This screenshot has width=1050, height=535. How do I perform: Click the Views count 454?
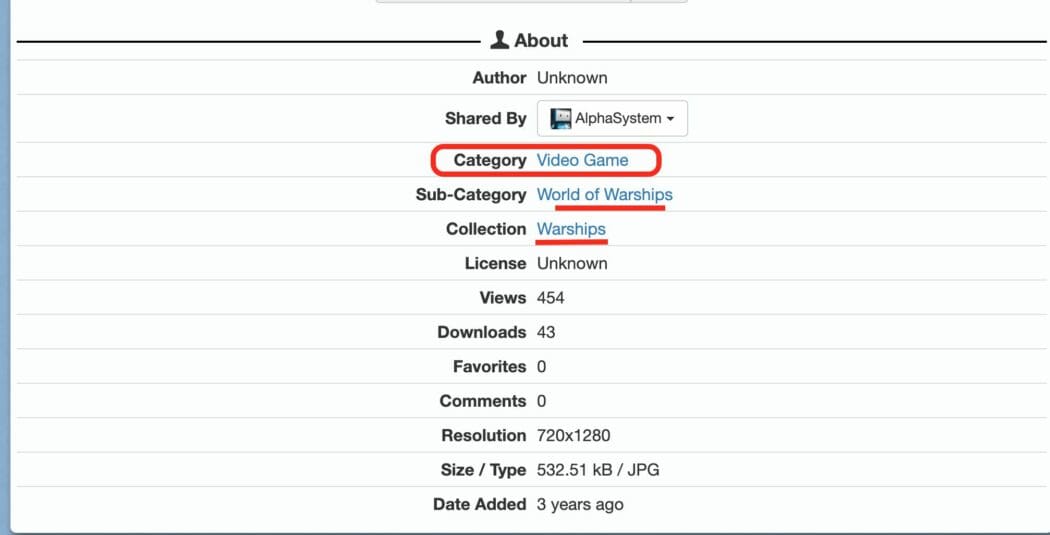point(550,298)
